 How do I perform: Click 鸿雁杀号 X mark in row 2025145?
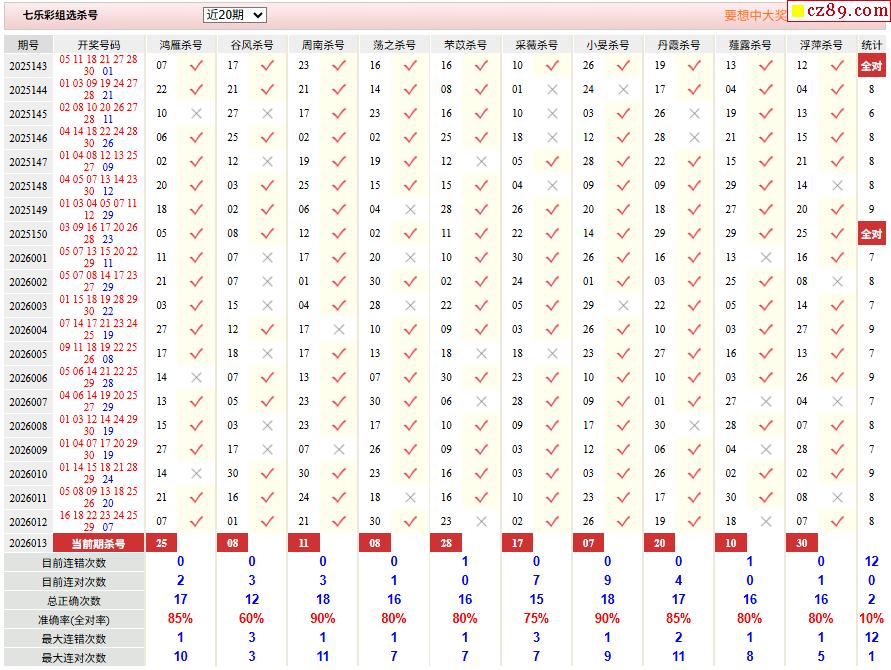coord(196,113)
